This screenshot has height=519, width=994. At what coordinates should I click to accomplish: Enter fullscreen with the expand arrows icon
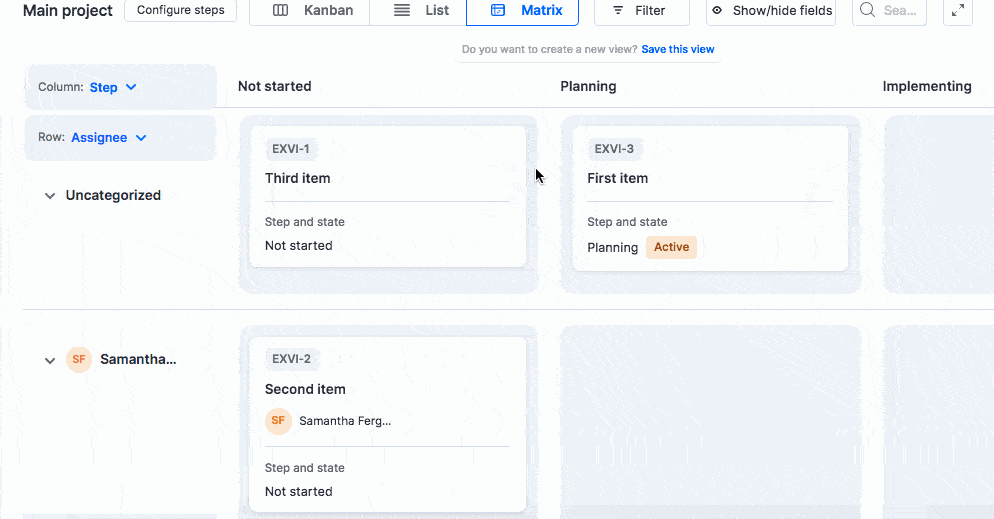pos(958,10)
